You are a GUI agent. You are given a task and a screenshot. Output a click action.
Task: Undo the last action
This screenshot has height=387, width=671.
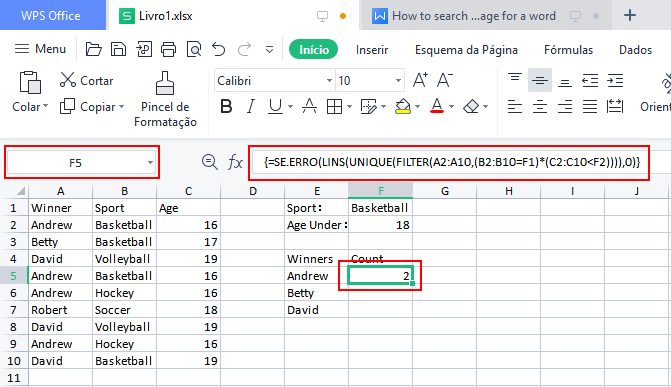click(x=219, y=50)
